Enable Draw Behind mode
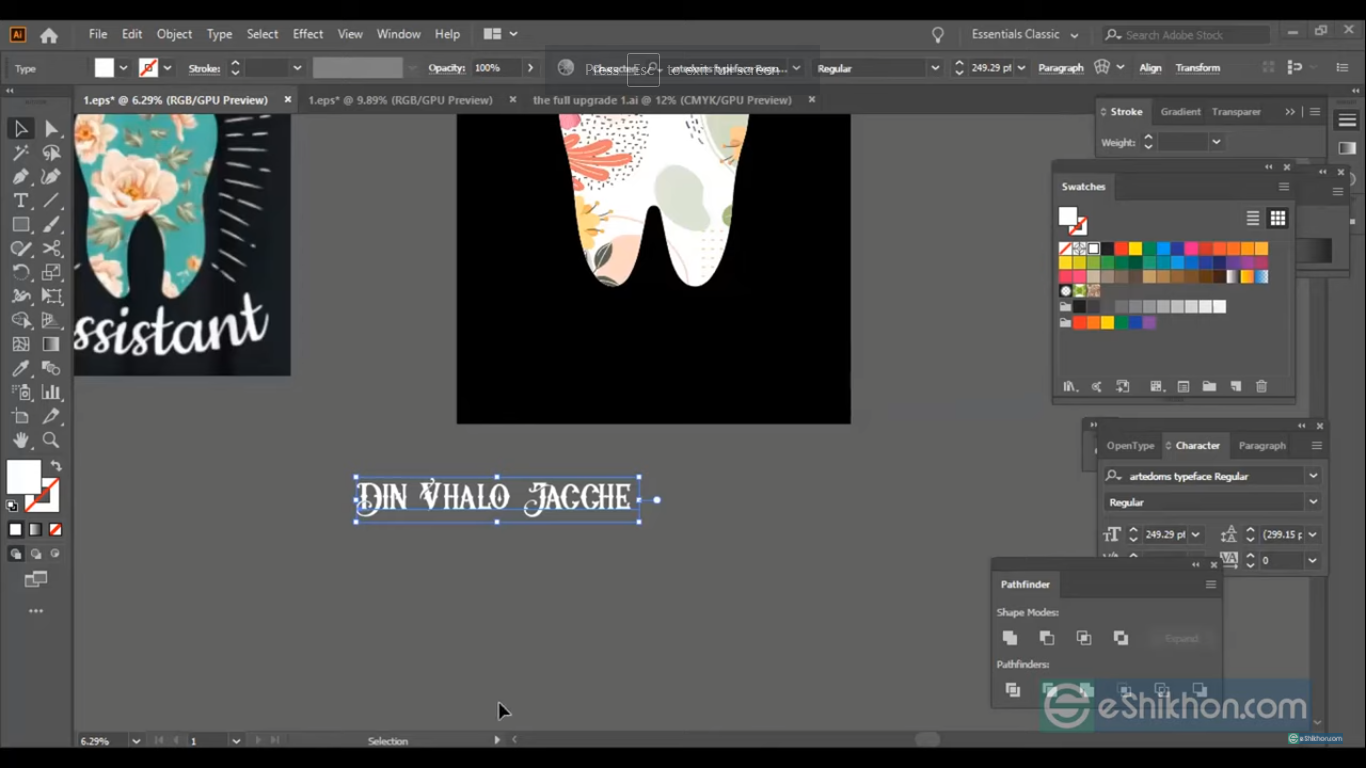The image size is (1366, 768). coord(36,553)
